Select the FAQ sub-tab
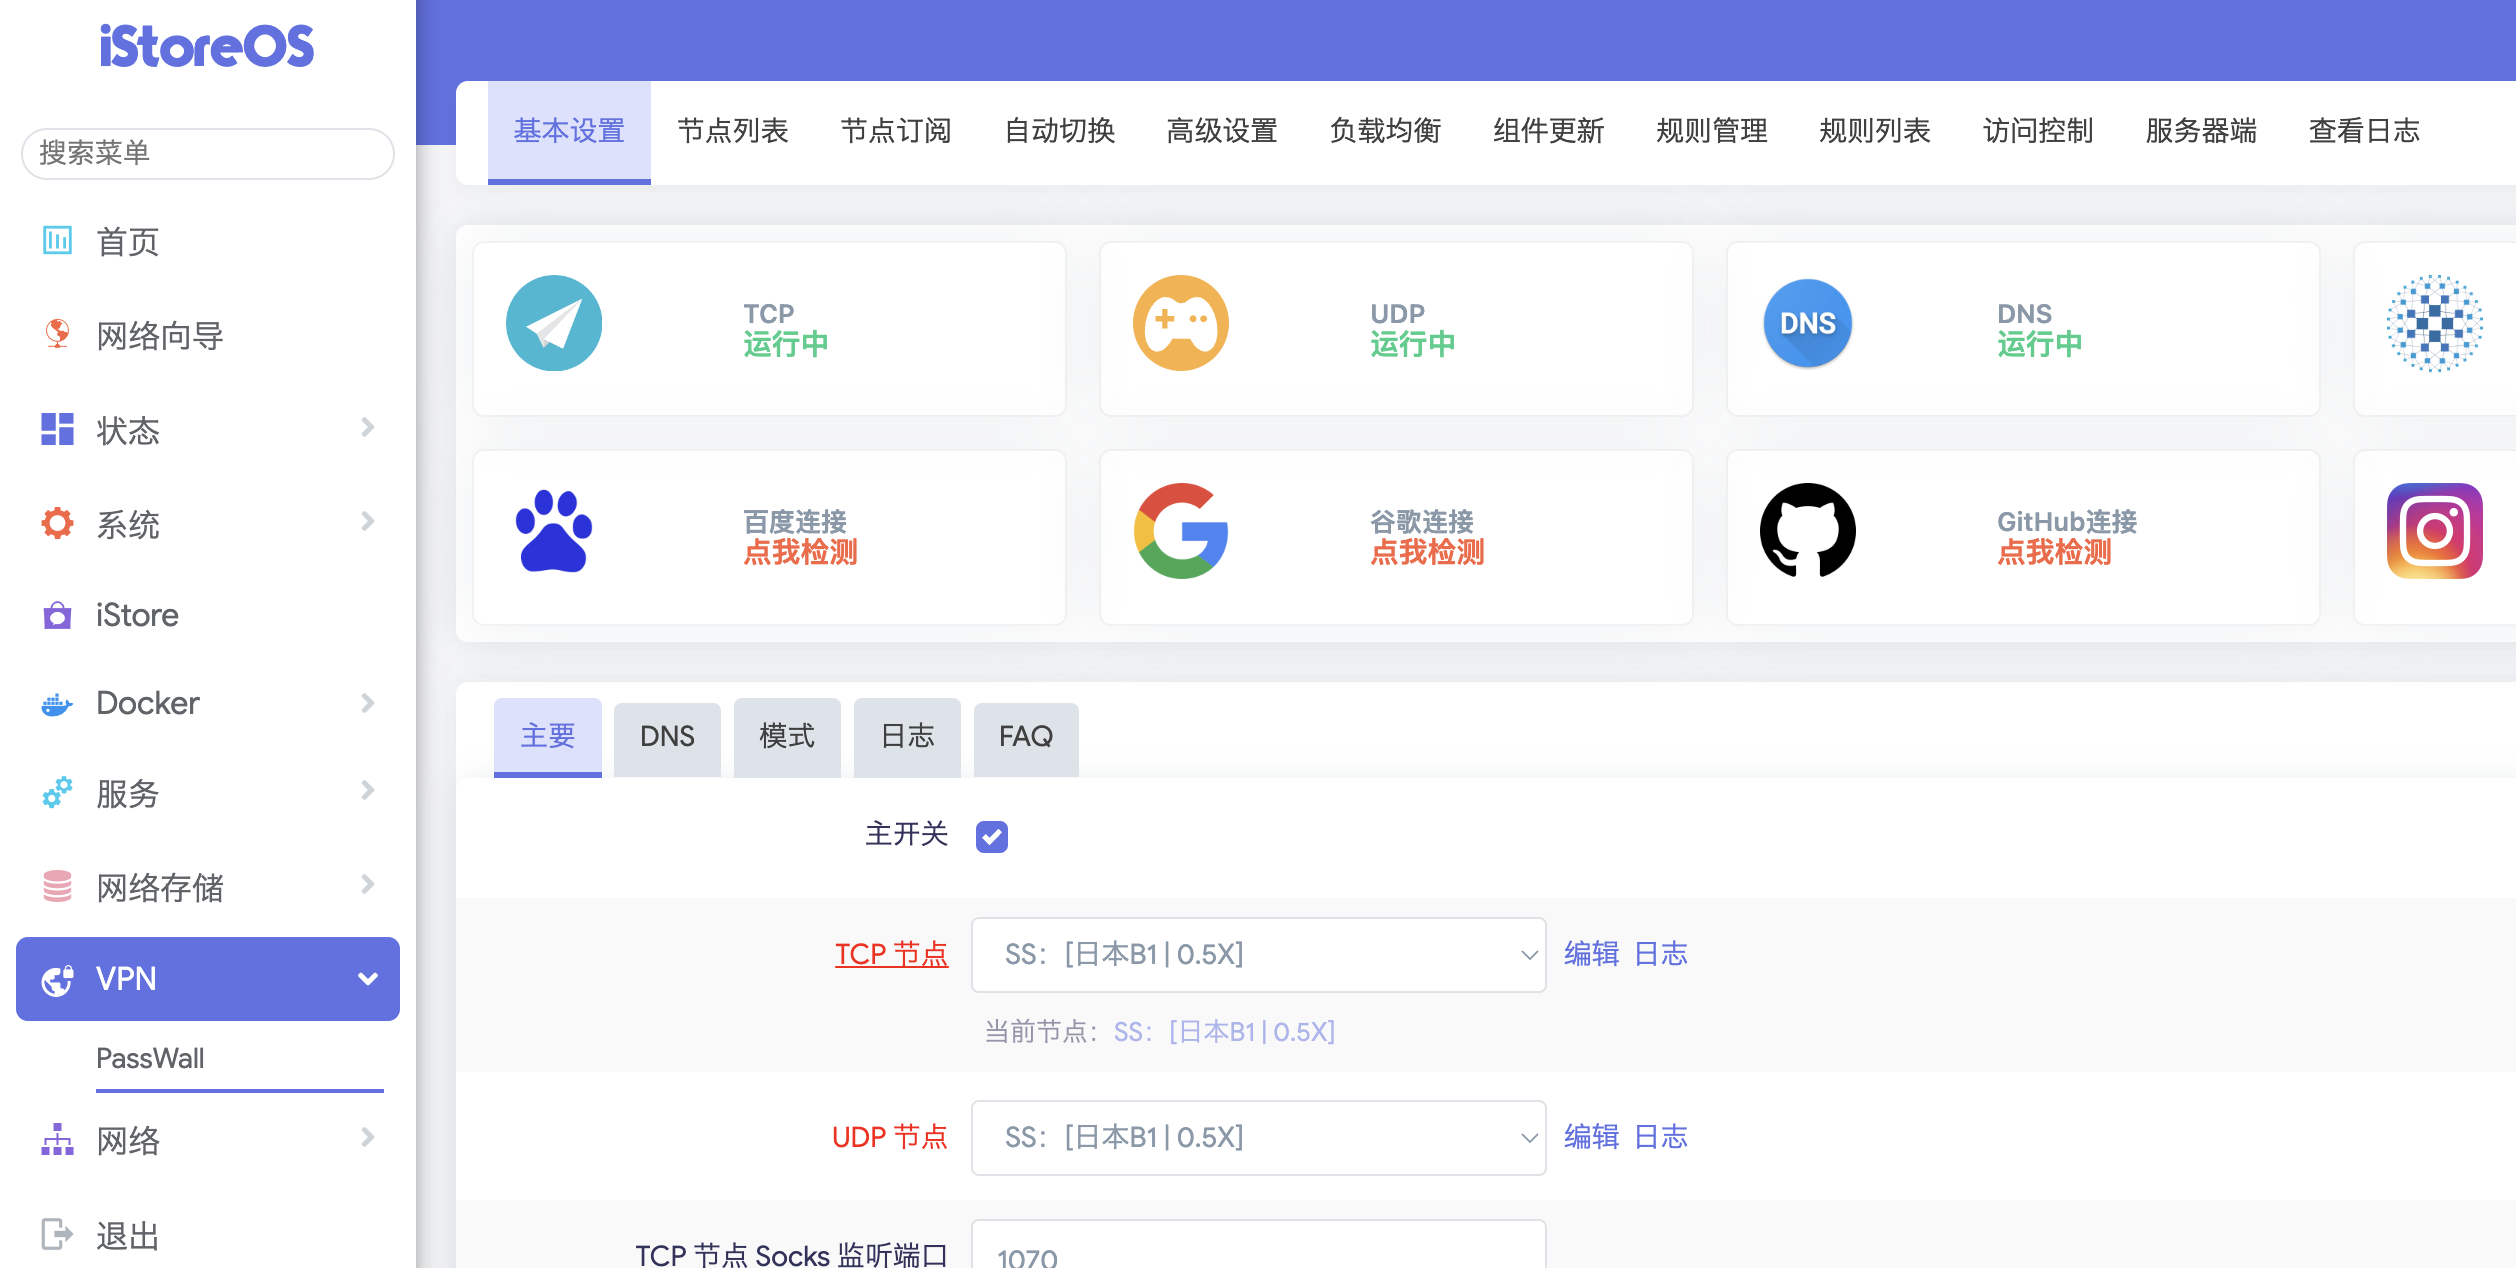 1026,739
